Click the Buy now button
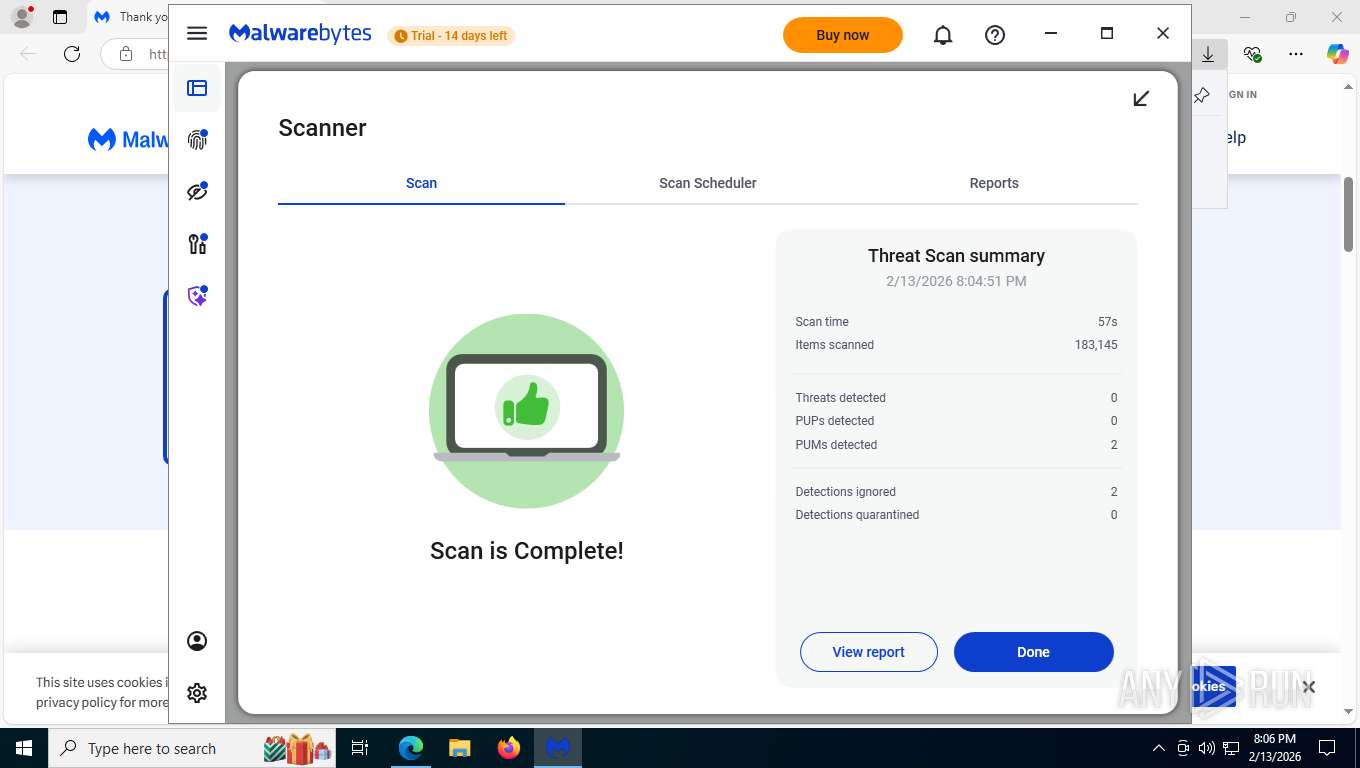This screenshot has height=768, width=1360. [843, 35]
